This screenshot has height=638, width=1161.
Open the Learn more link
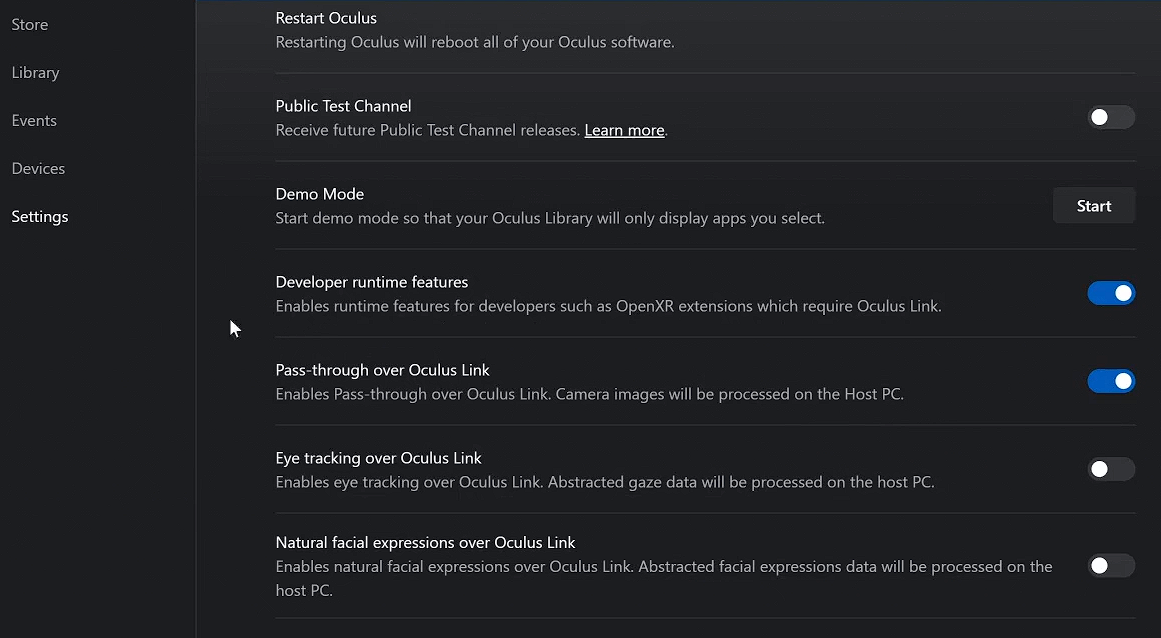624,130
